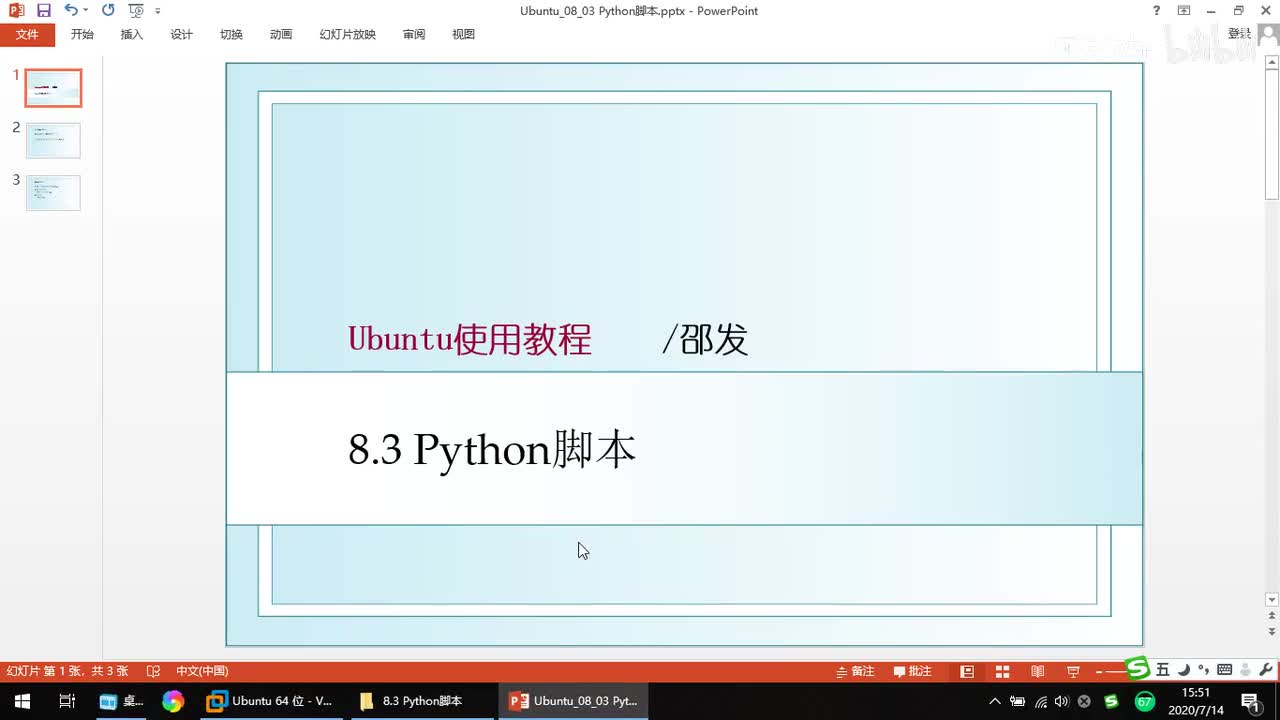Open the 桌... taskbar item
Viewport: 1280px width, 720px height.
tap(121, 701)
